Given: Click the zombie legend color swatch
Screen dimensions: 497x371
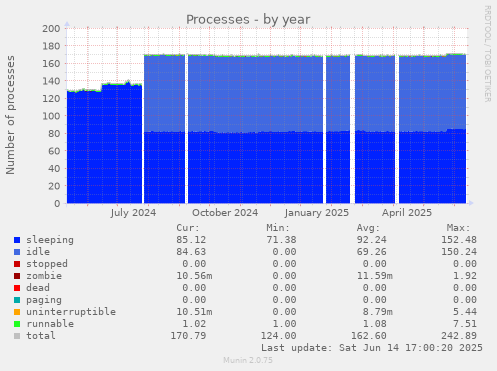Looking at the screenshot, I should pyautogui.click(x=17, y=276).
